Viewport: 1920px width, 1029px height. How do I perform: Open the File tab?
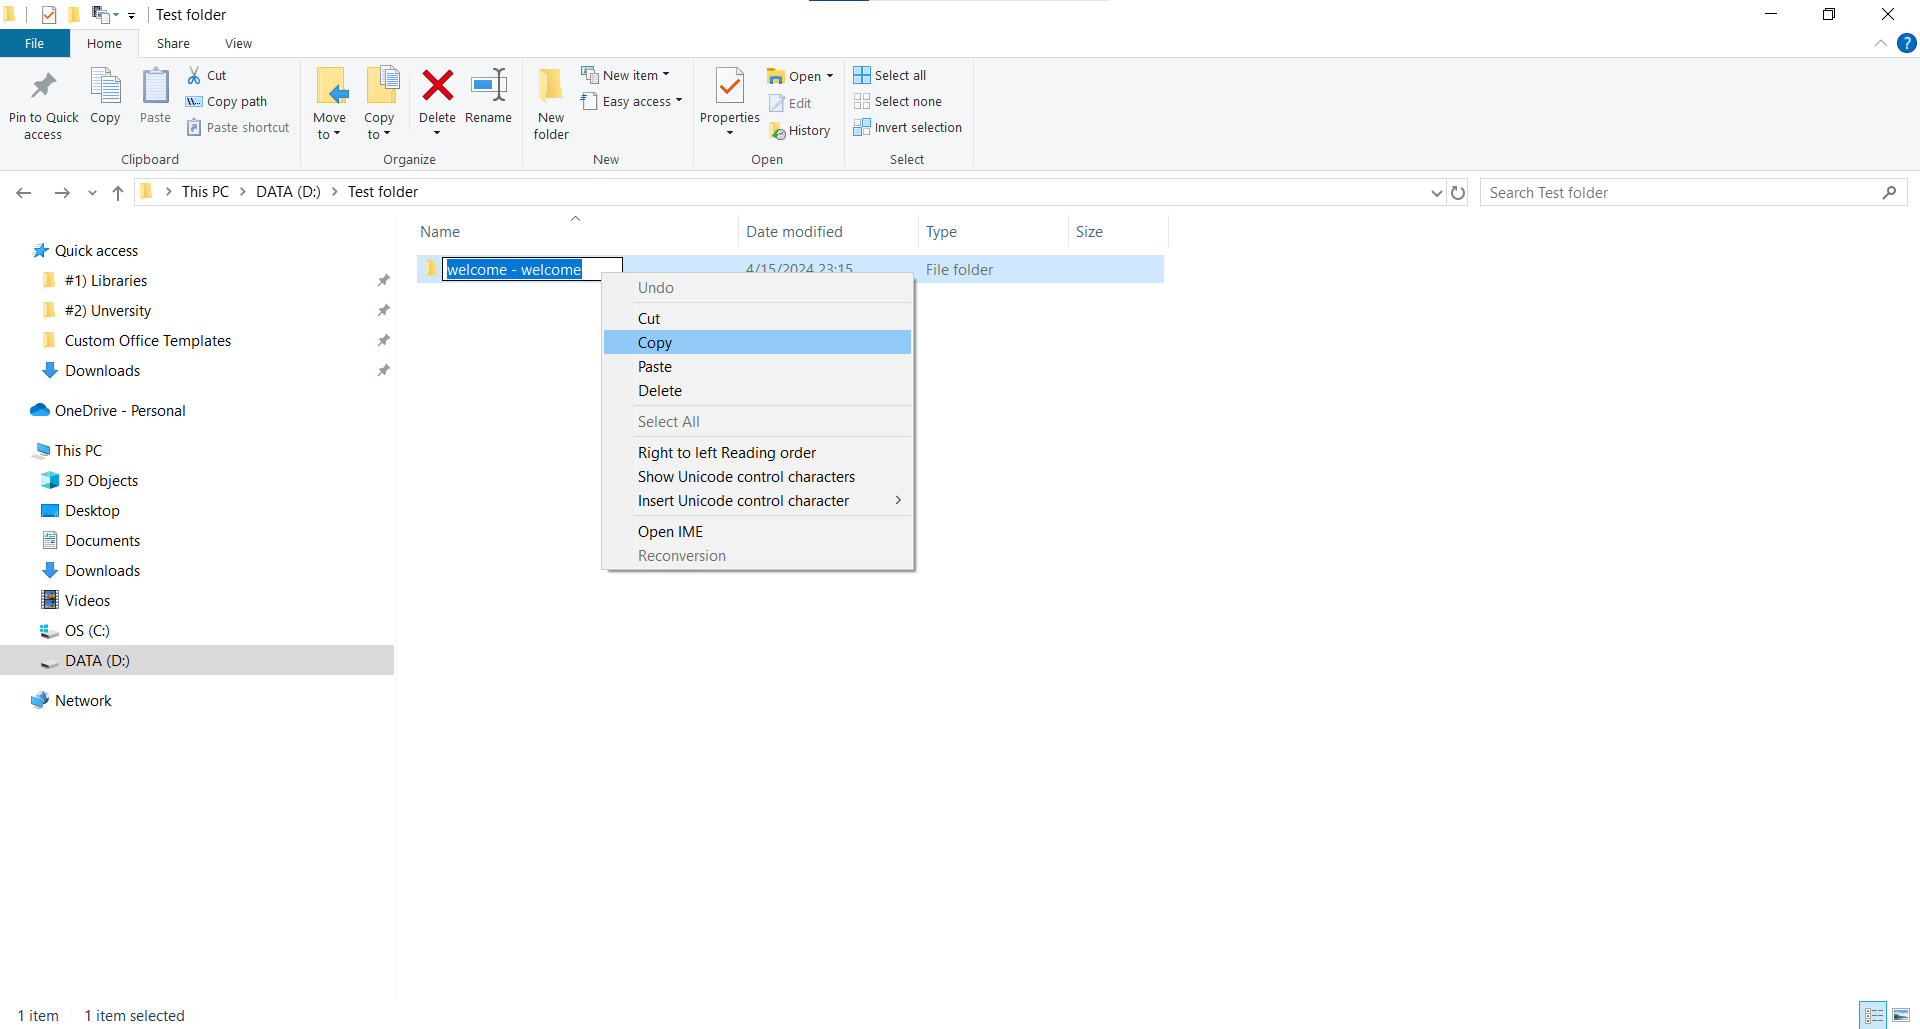click(x=35, y=43)
